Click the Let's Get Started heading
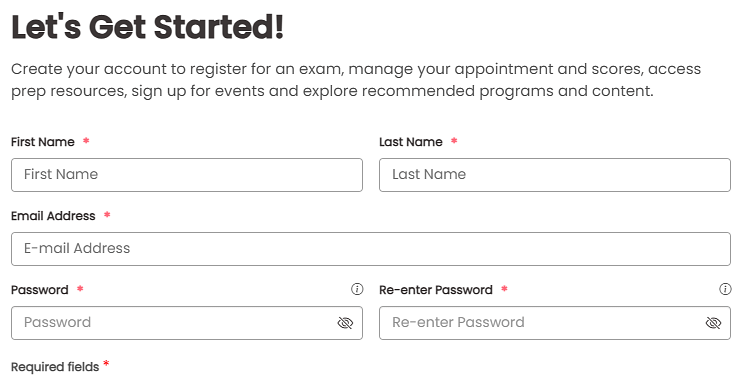Screen dimensions: 739x386 click(148, 27)
